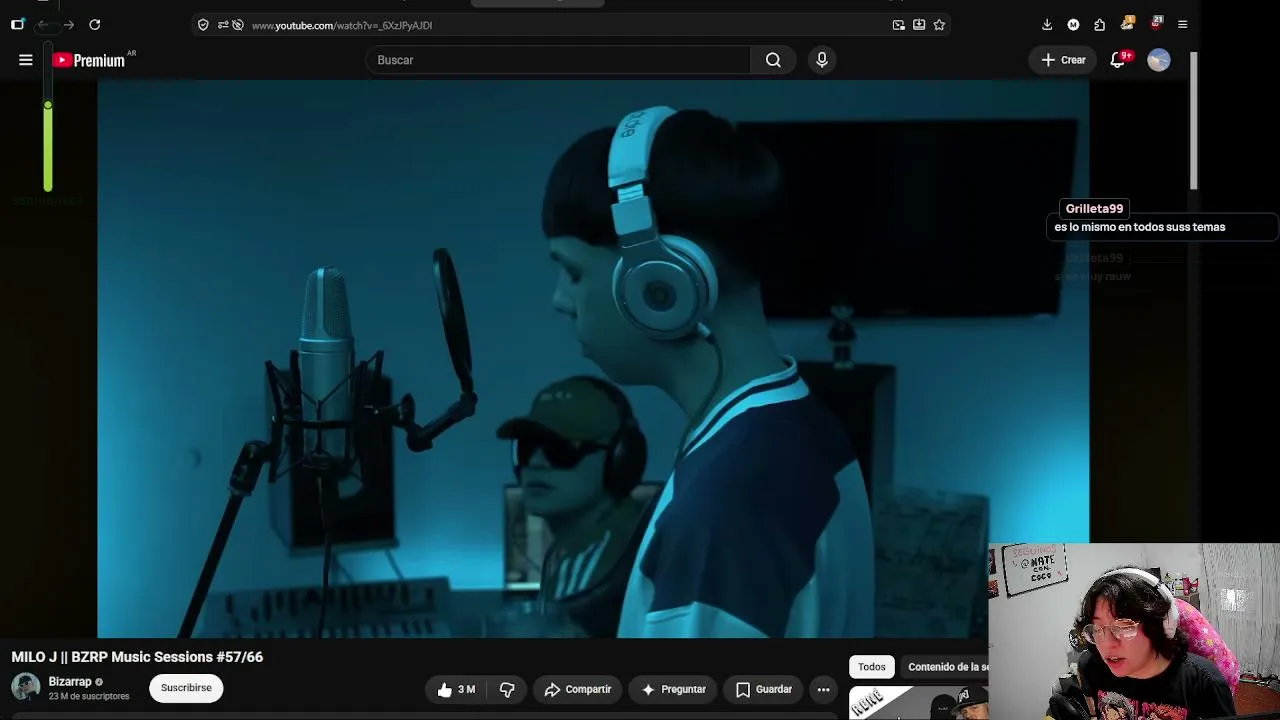Open more actions ellipsis under video
The width and height of the screenshot is (1280, 720).
pos(823,689)
